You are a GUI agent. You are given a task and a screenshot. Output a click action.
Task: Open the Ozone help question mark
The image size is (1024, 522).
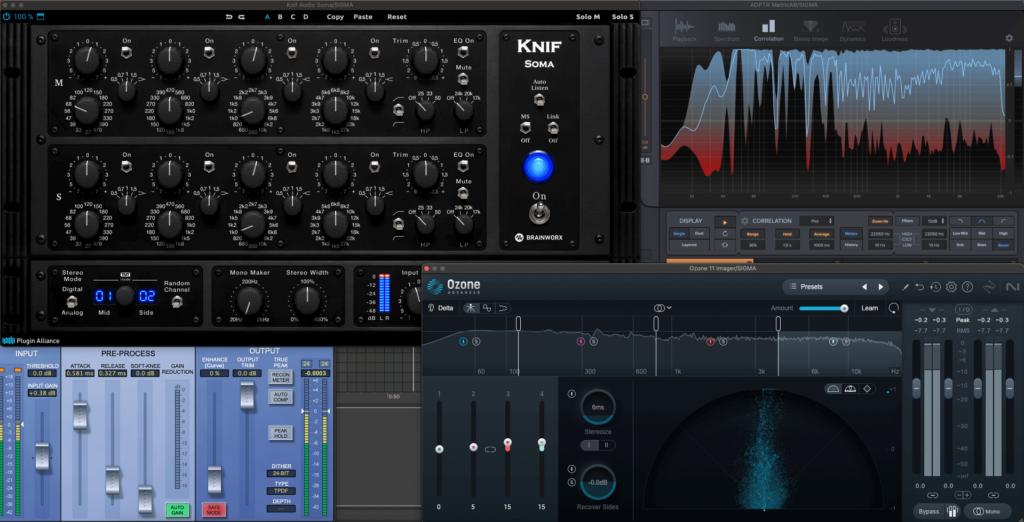click(967, 287)
